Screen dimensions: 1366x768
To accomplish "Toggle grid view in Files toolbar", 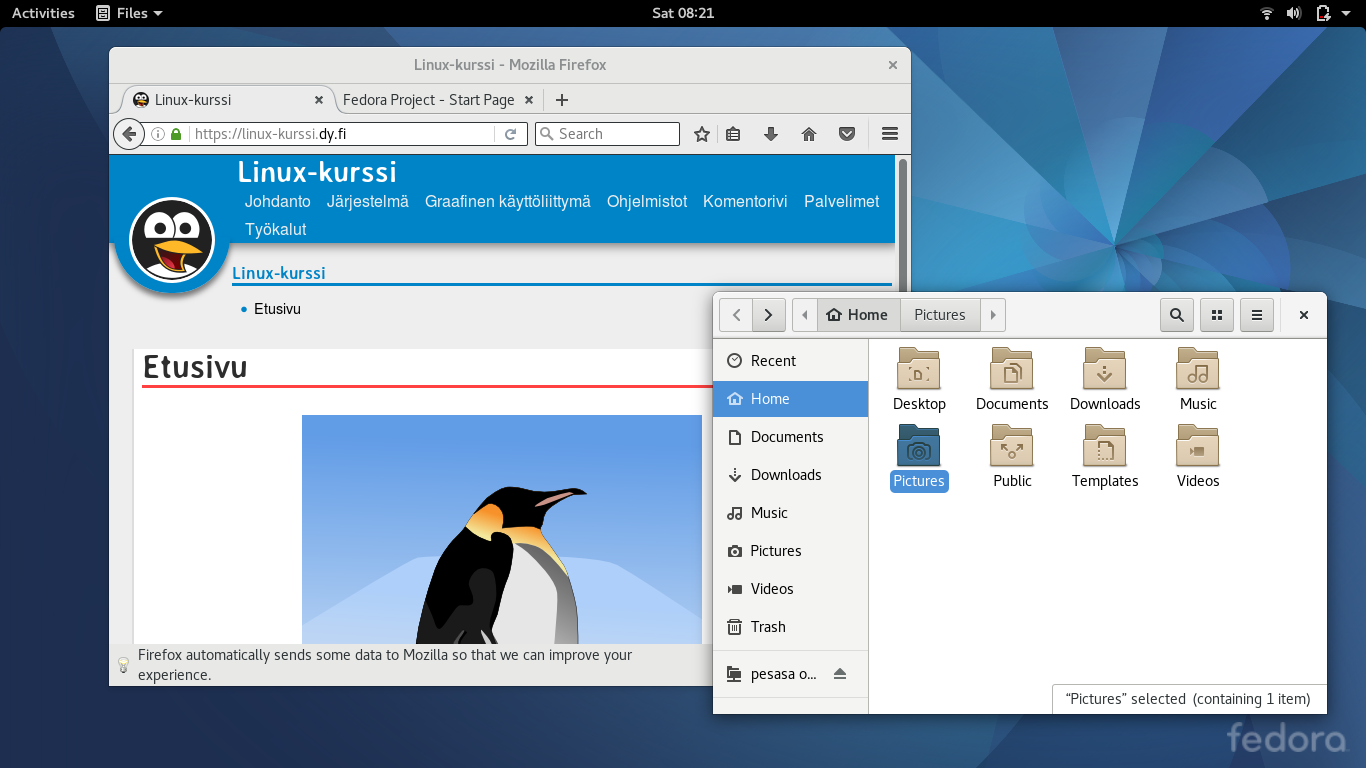I will (x=1217, y=315).
